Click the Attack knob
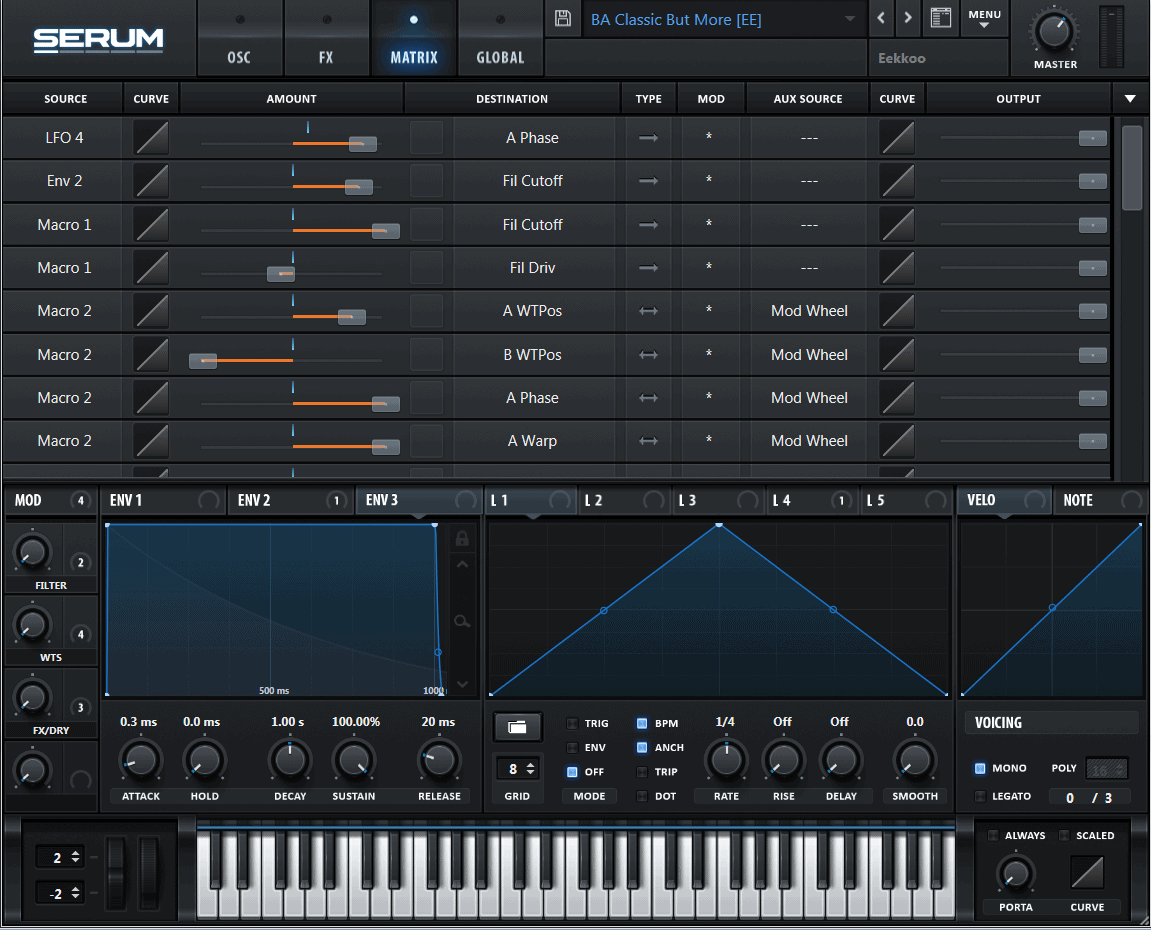This screenshot has height=930, width=1151. (140, 760)
